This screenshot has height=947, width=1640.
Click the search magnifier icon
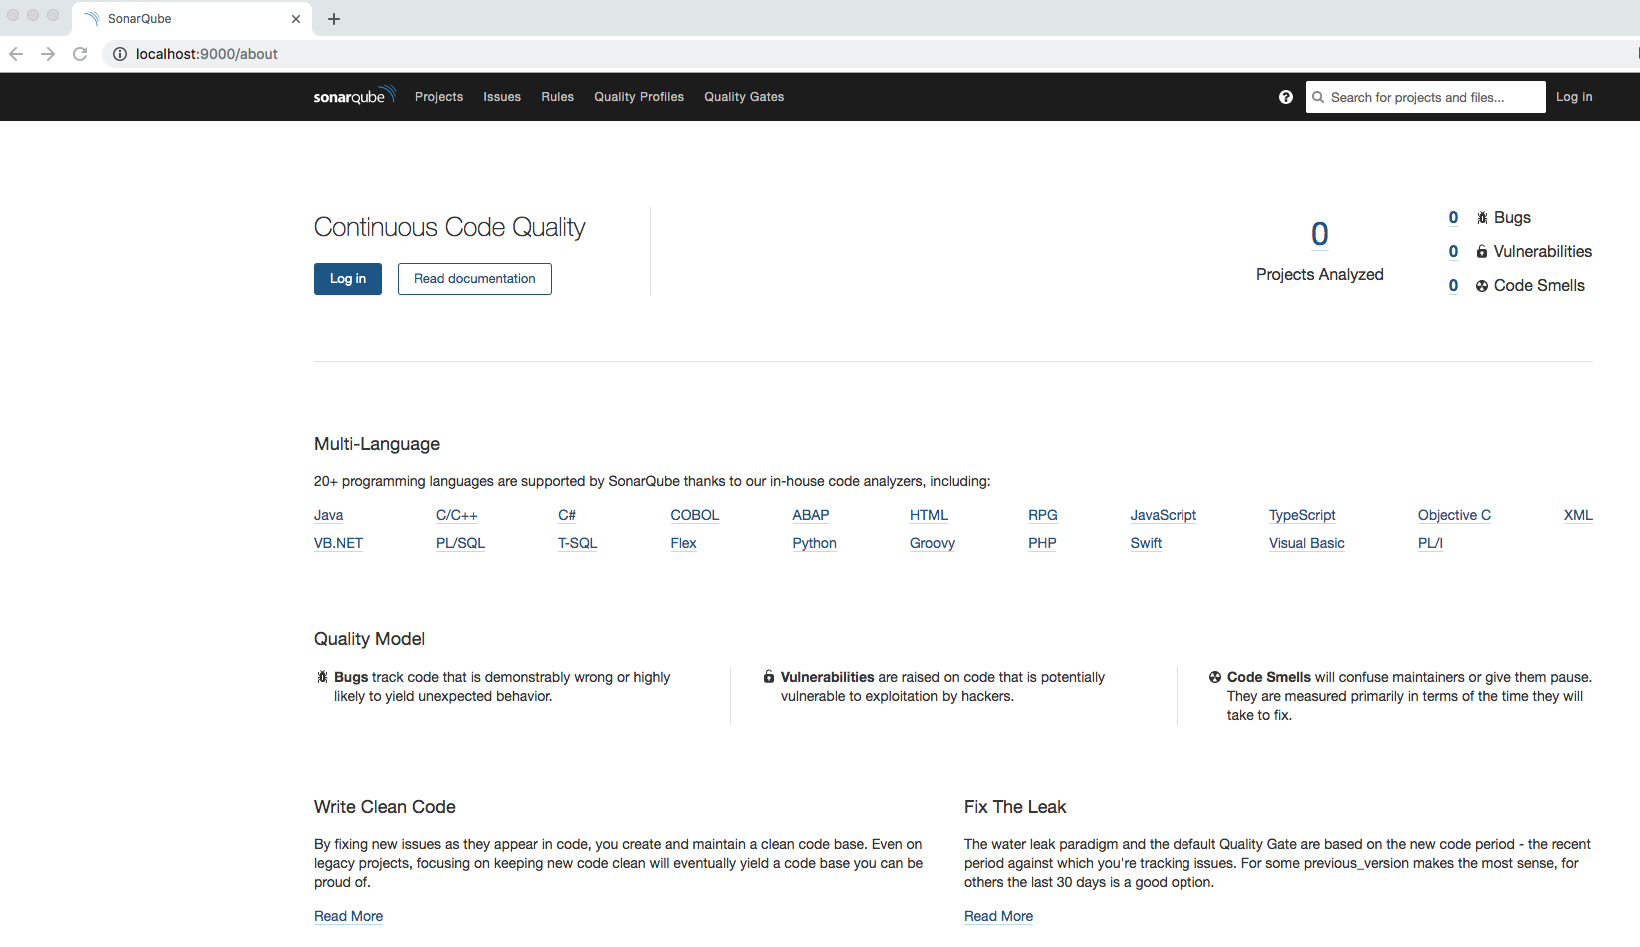click(x=1318, y=97)
